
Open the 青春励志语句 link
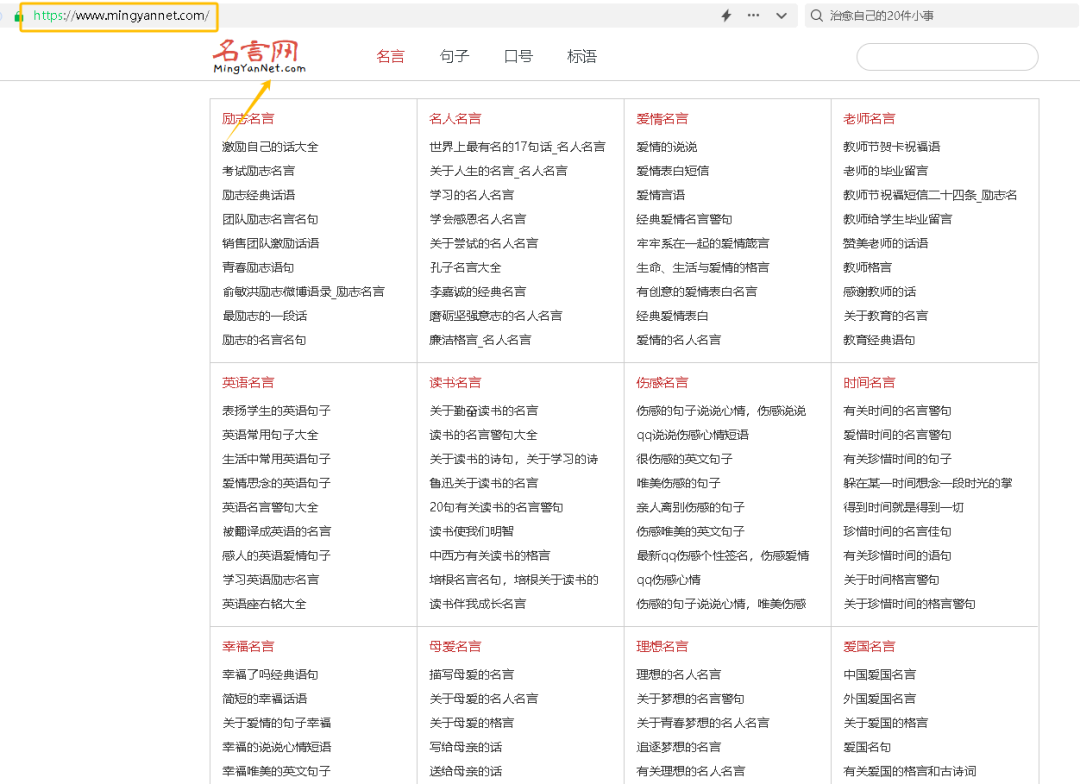pyautogui.click(x=258, y=267)
